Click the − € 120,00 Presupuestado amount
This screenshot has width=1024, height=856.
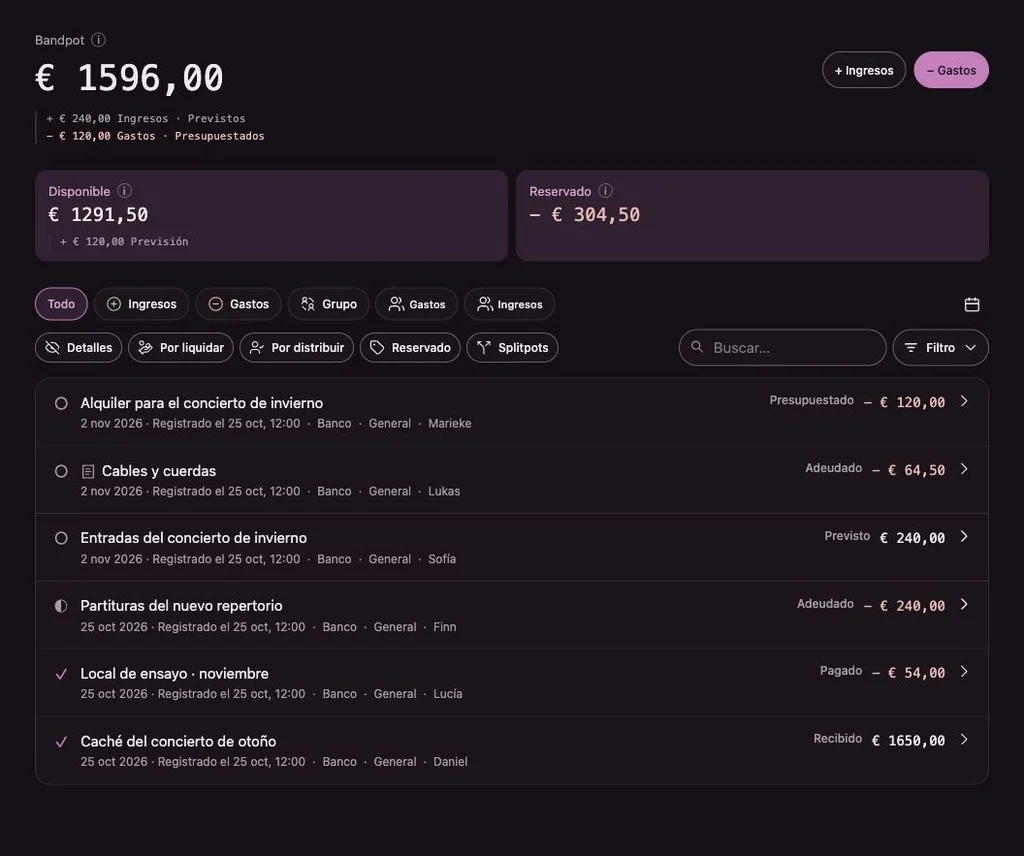[904, 402]
